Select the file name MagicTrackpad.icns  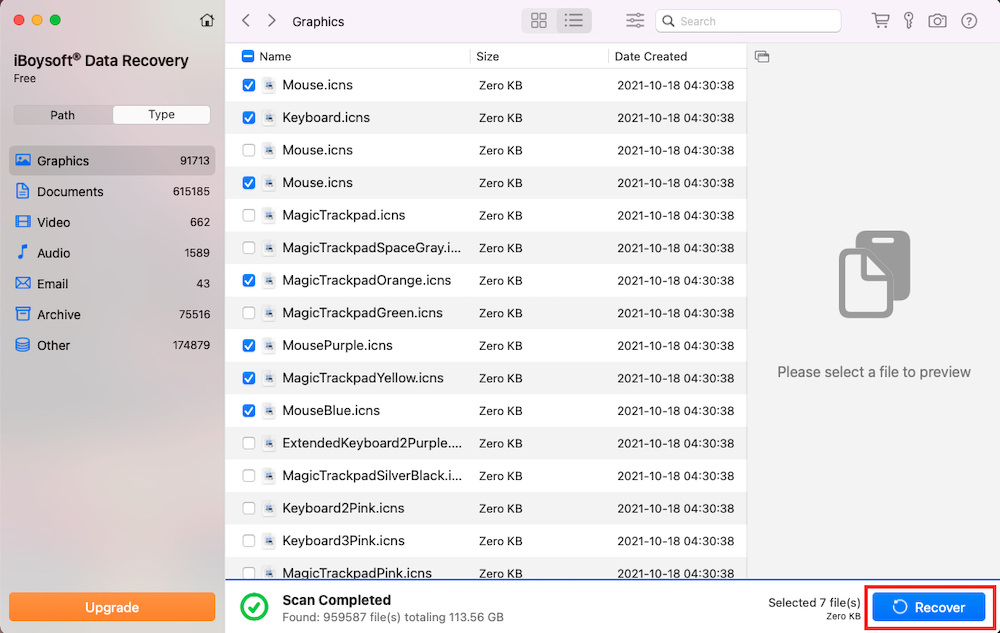click(344, 215)
